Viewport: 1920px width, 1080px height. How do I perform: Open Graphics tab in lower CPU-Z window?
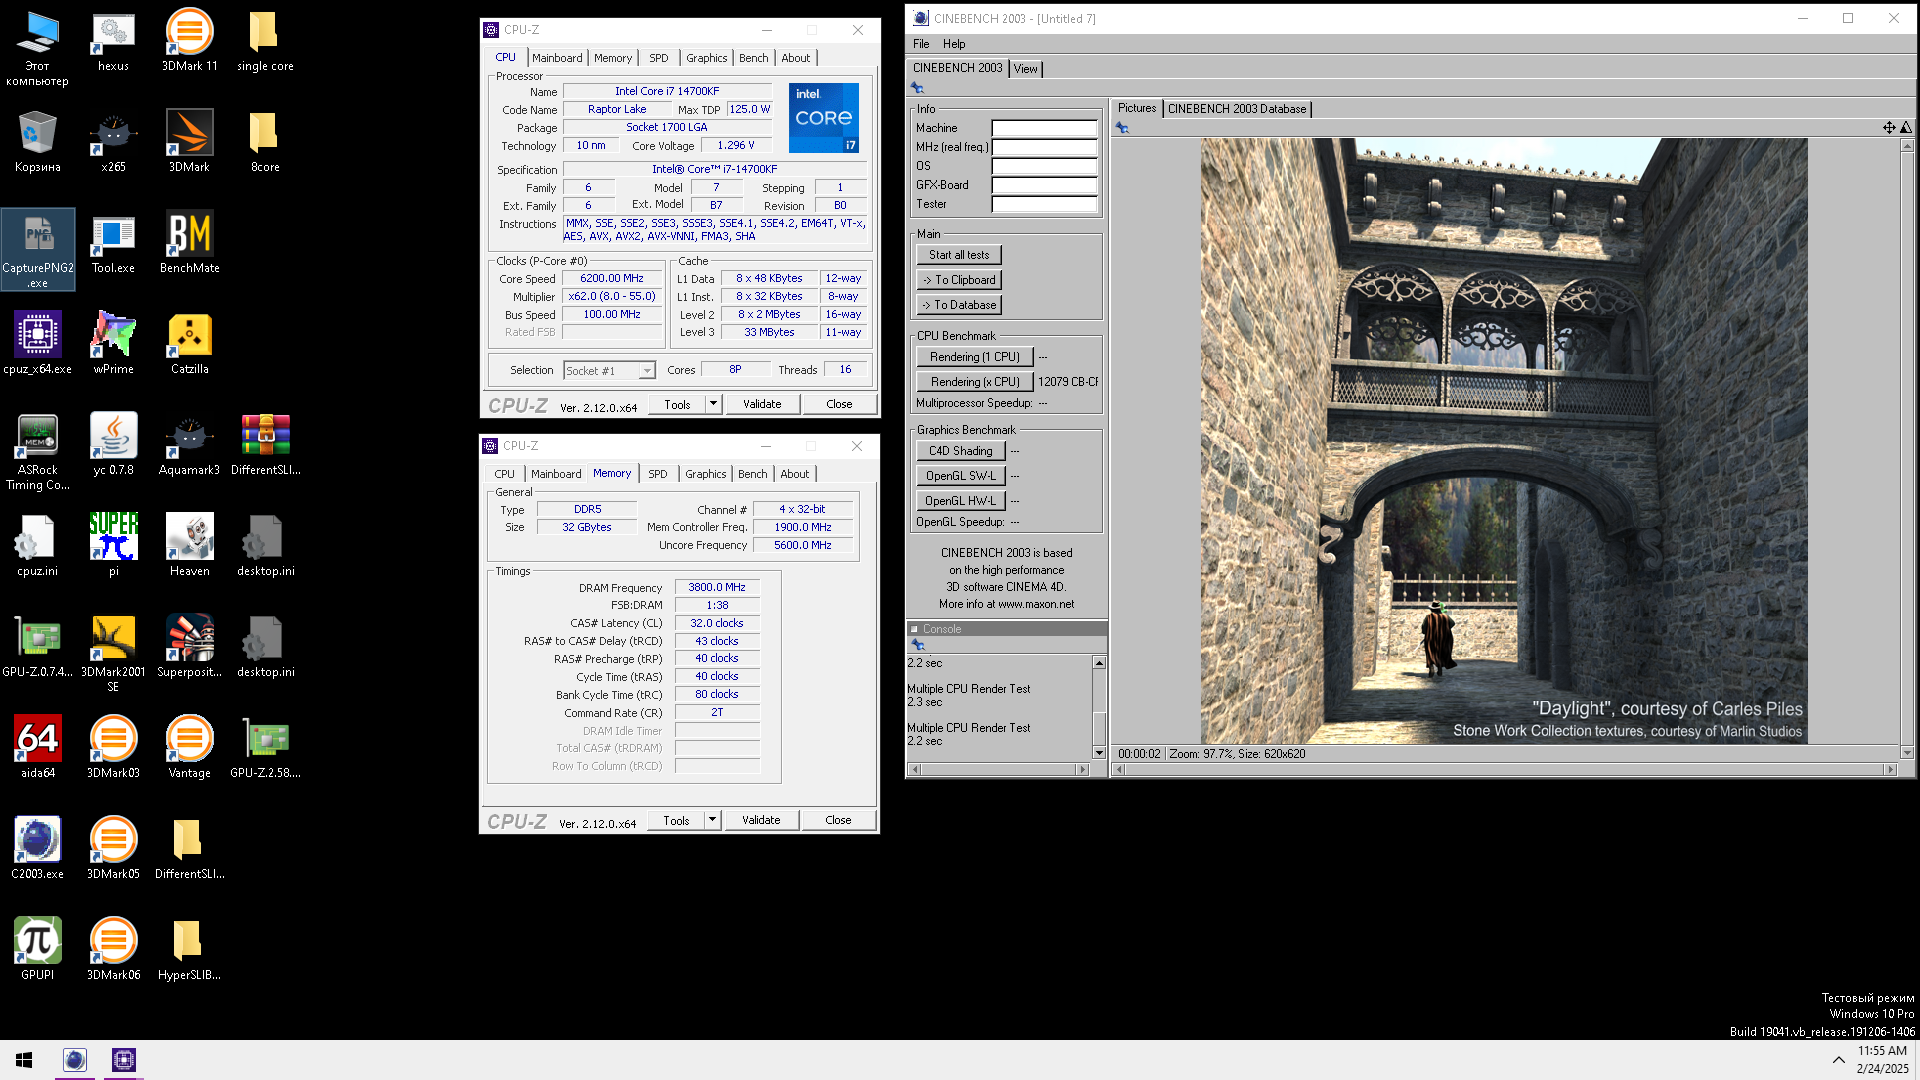706,474
